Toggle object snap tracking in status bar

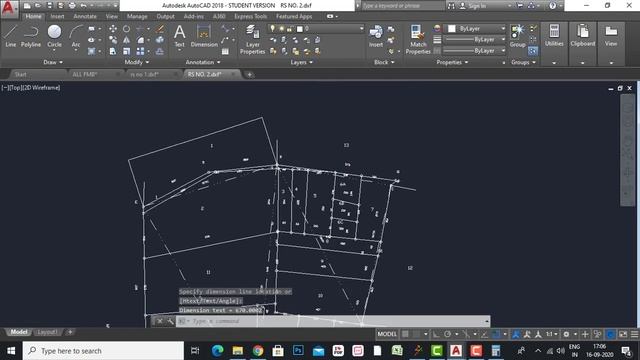[x=484, y=334]
